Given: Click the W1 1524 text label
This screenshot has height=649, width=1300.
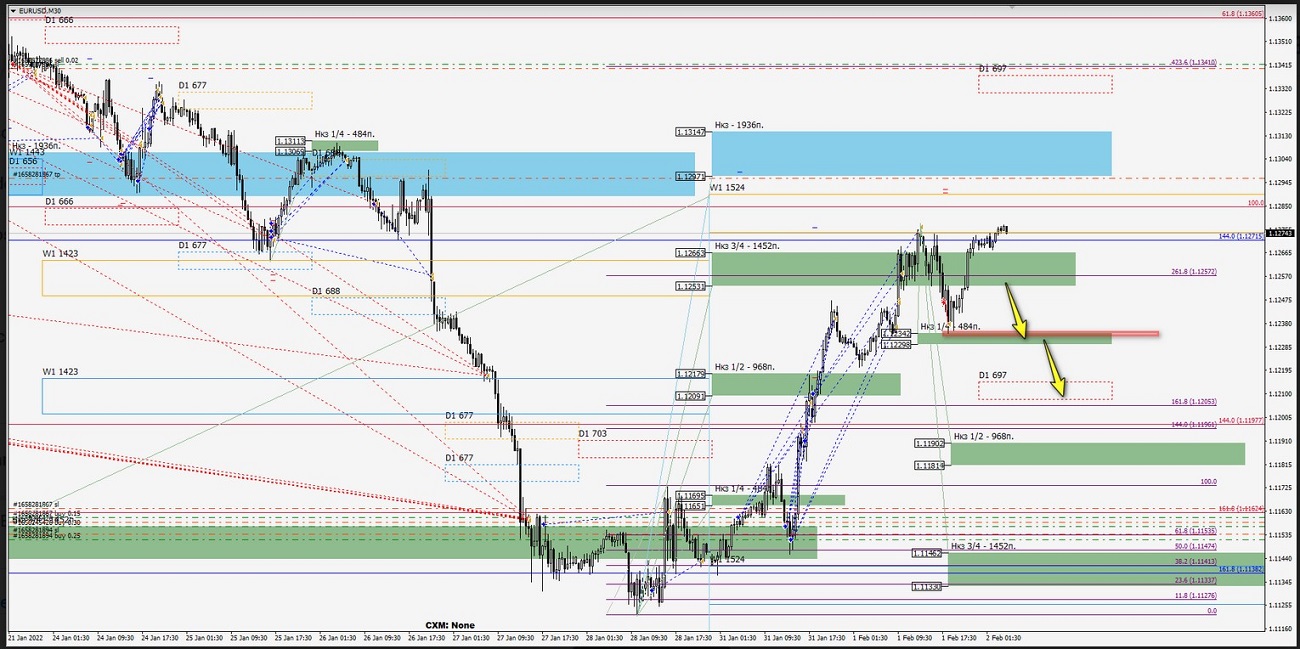Looking at the screenshot, I should (727, 188).
